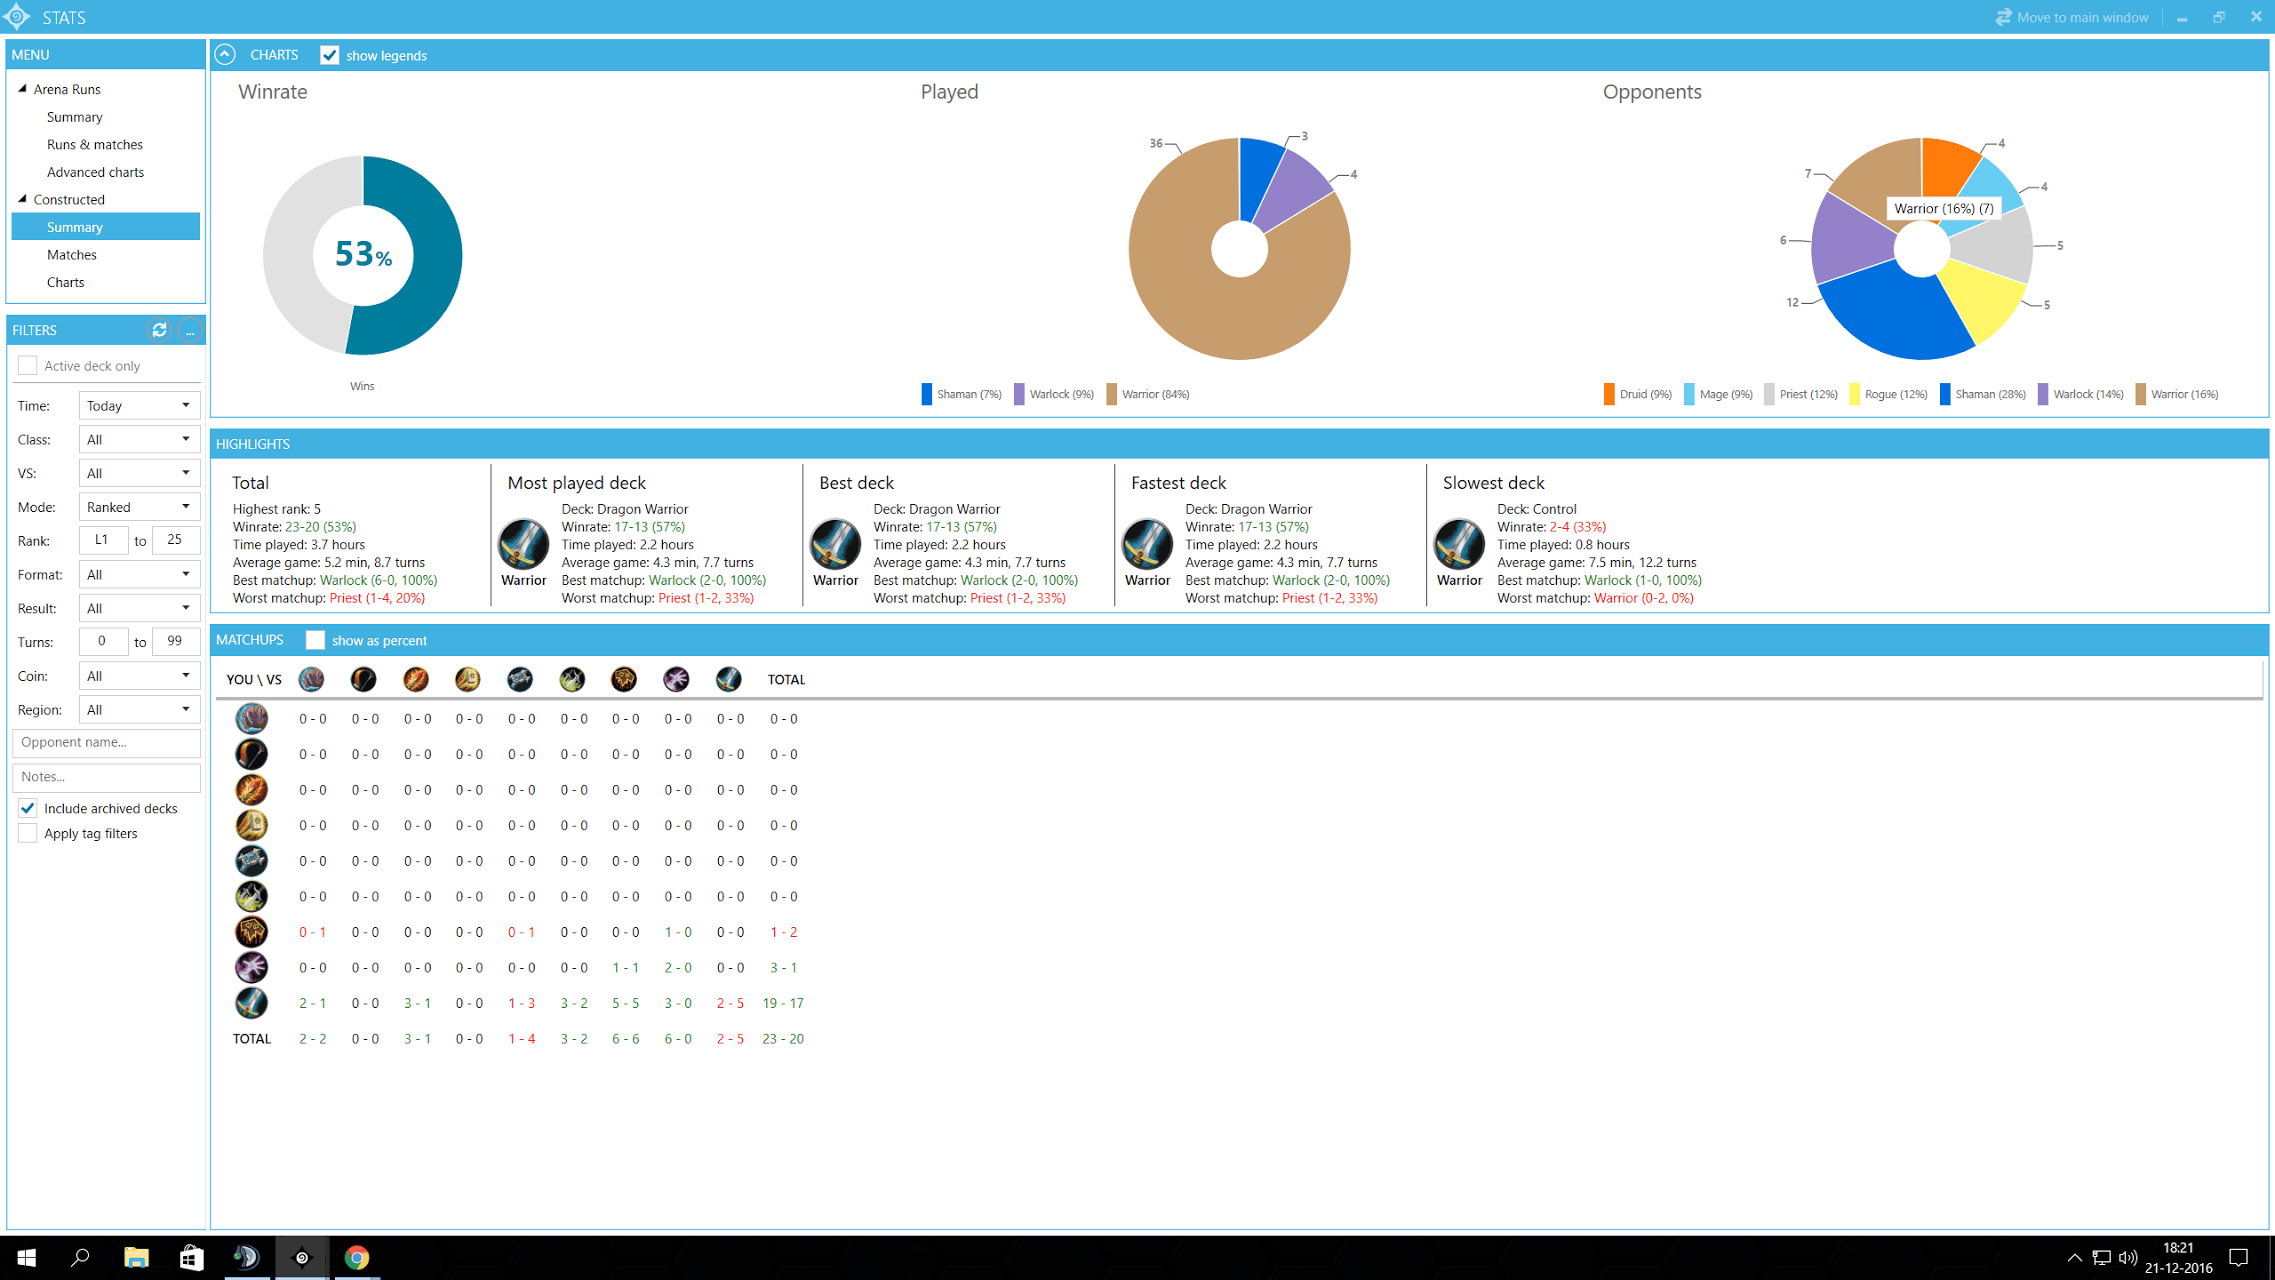Viewport: 2275px width, 1280px height.
Task: Click the Shaman icon in the YOU column
Action: 251,932
